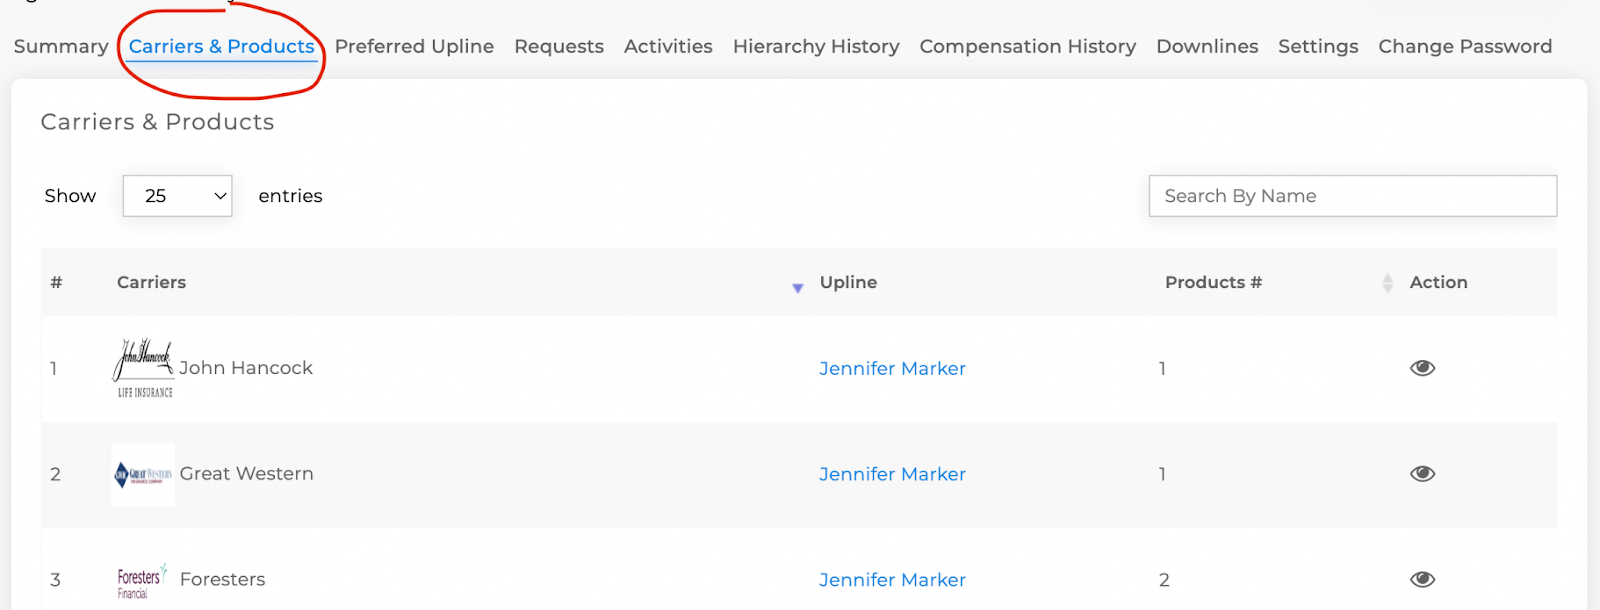Click the Upline column header
This screenshot has width=1600, height=610.
coord(848,283)
